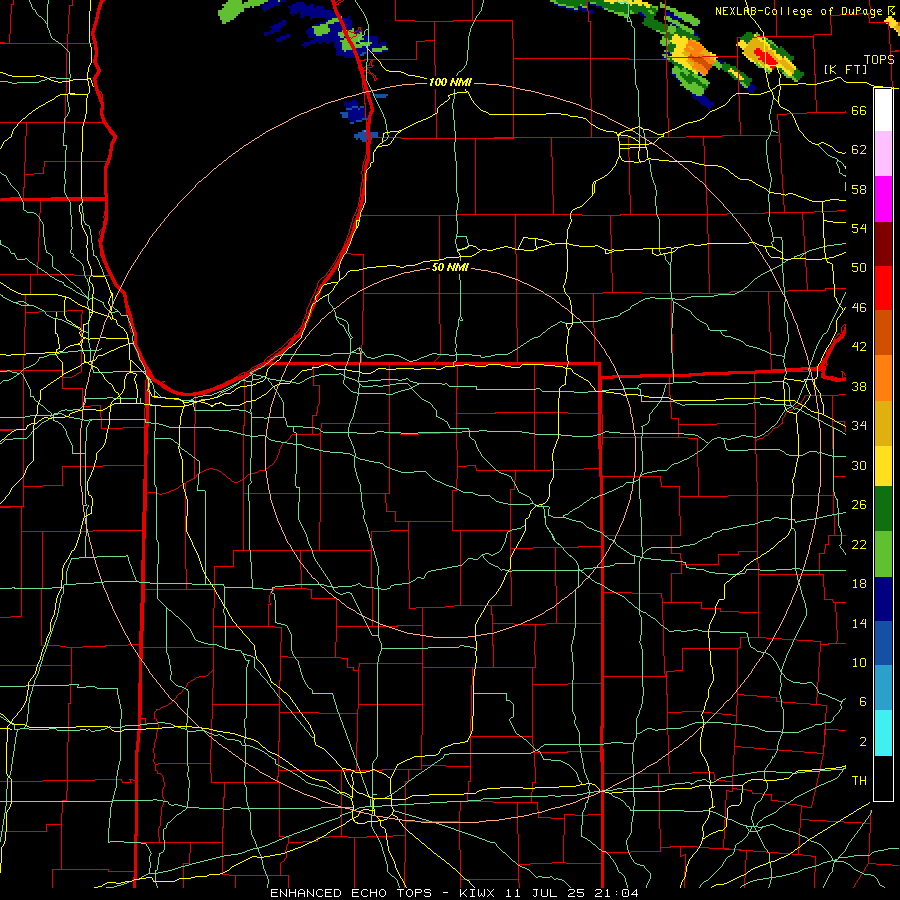Viewport: 900px width, 900px height.
Task: Select the bright red legend swatch
Action: pos(883,288)
